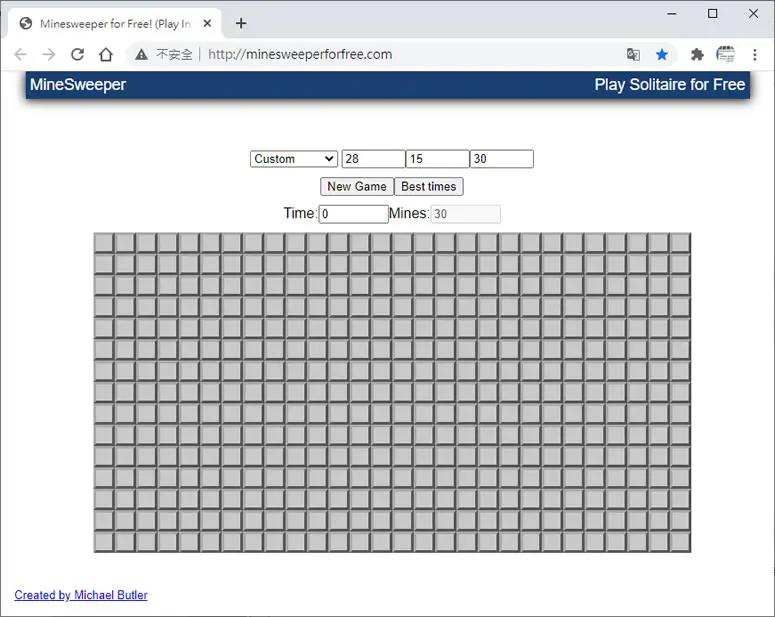Reveal the bottom-right corner minefield cell
This screenshot has height=617, width=775.
tap(681, 542)
